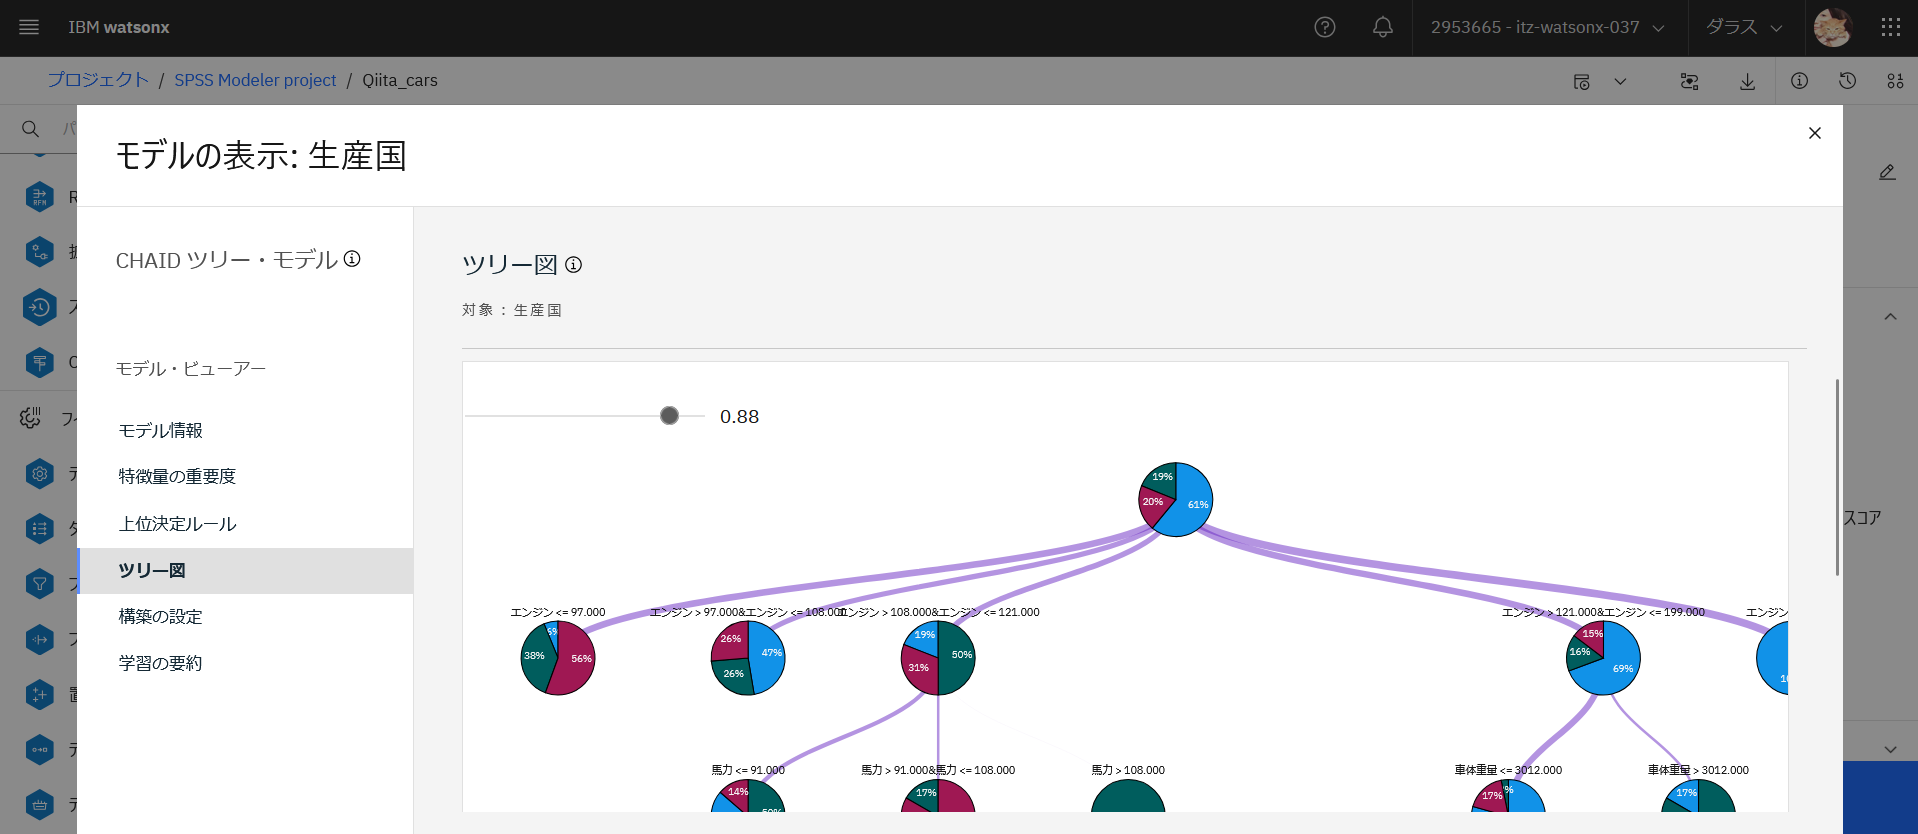
Task: Expand the right panel chevron down
Action: [1890, 749]
